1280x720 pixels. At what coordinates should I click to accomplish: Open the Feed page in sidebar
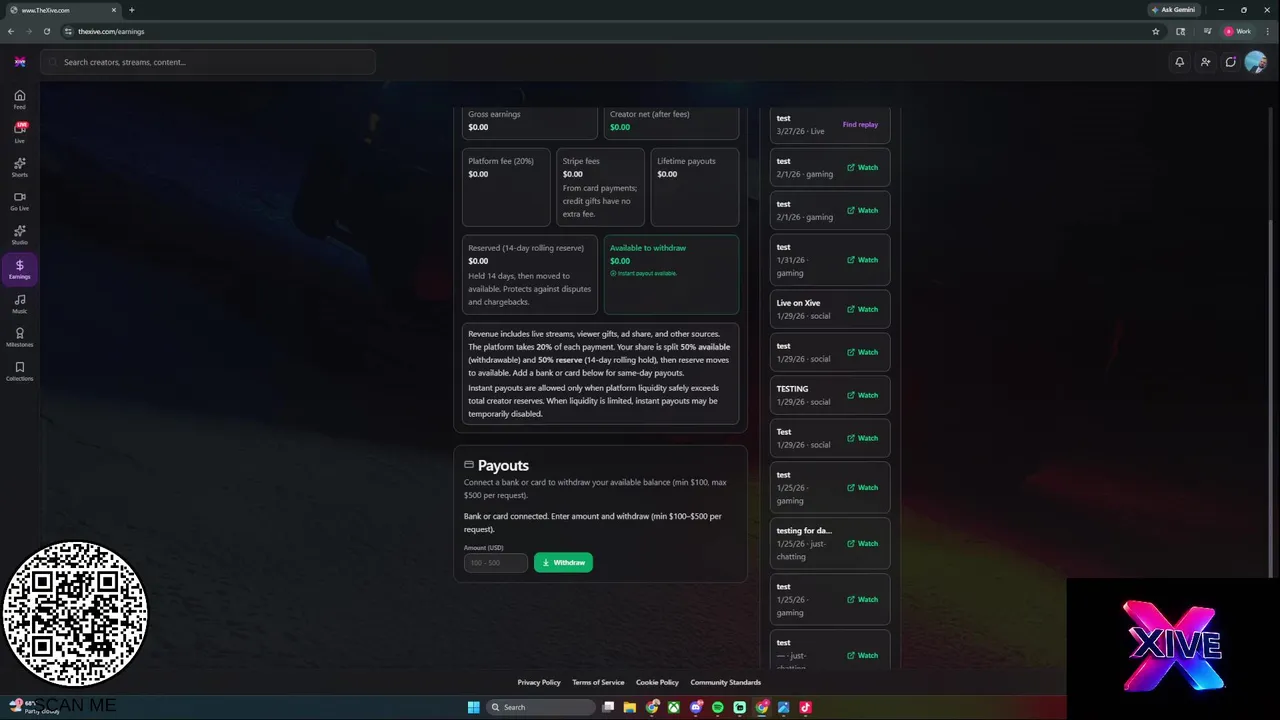[19, 99]
